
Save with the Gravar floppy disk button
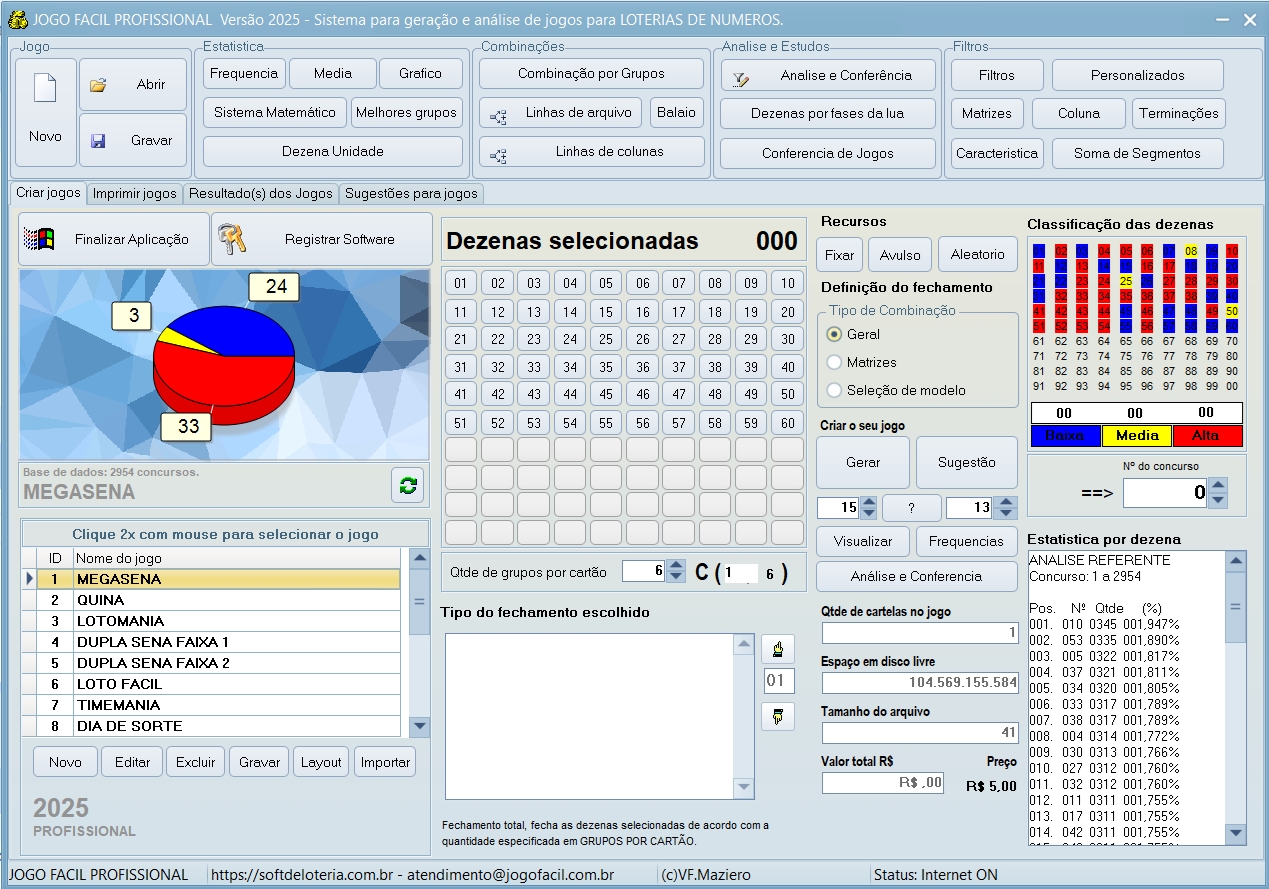click(x=133, y=141)
